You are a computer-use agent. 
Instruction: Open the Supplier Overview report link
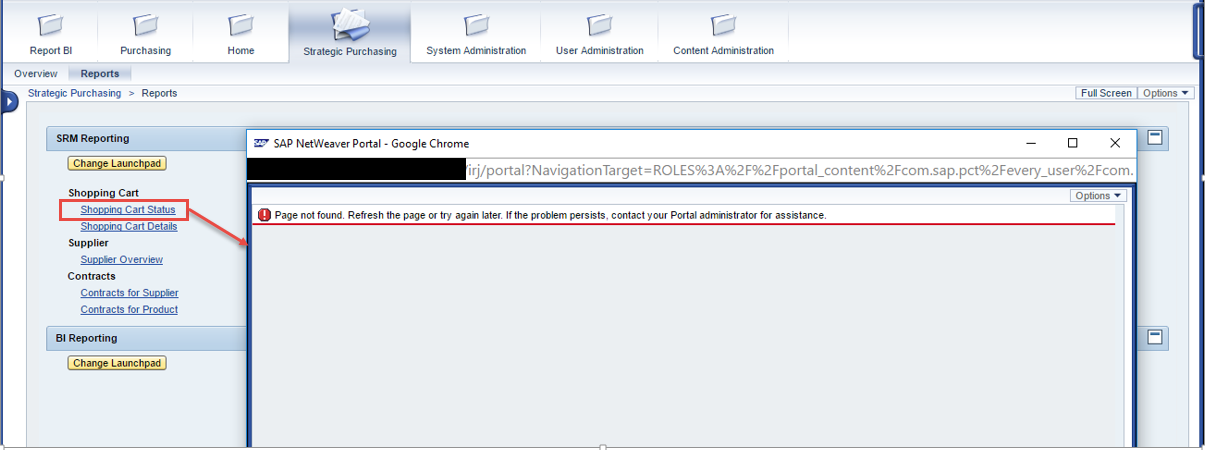click(x=122, y=259)
